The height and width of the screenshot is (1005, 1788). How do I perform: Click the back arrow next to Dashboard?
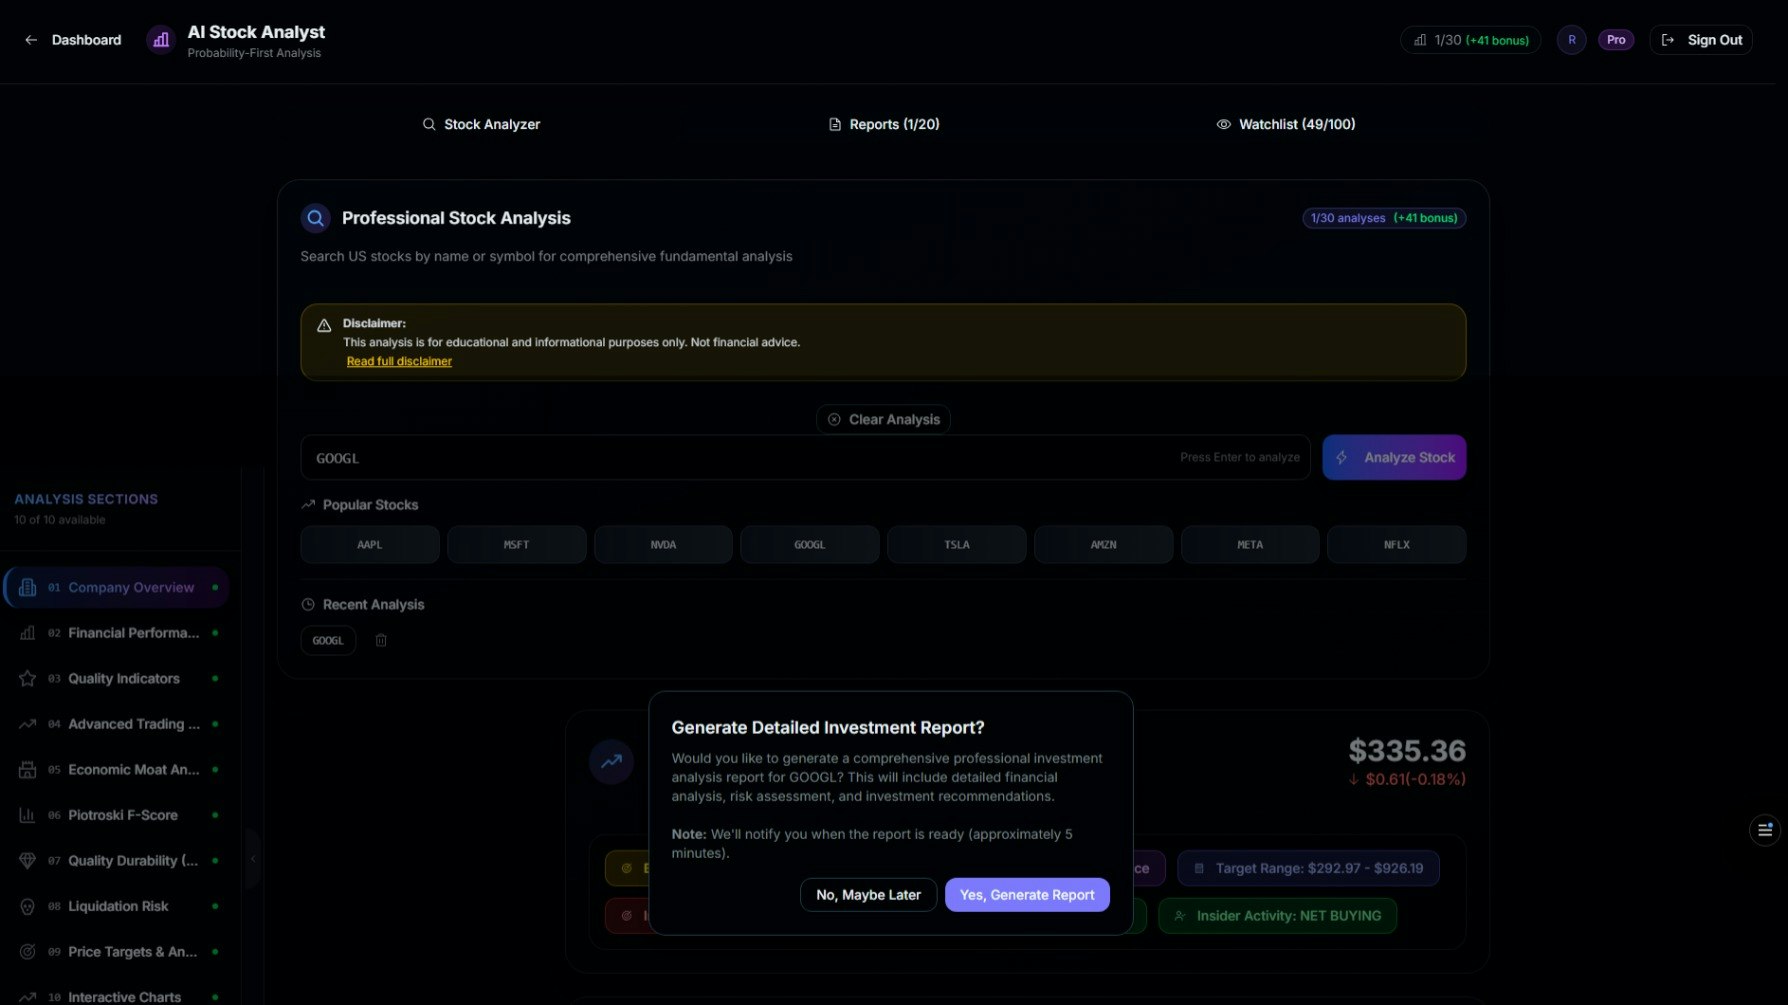tap(31, 40)
